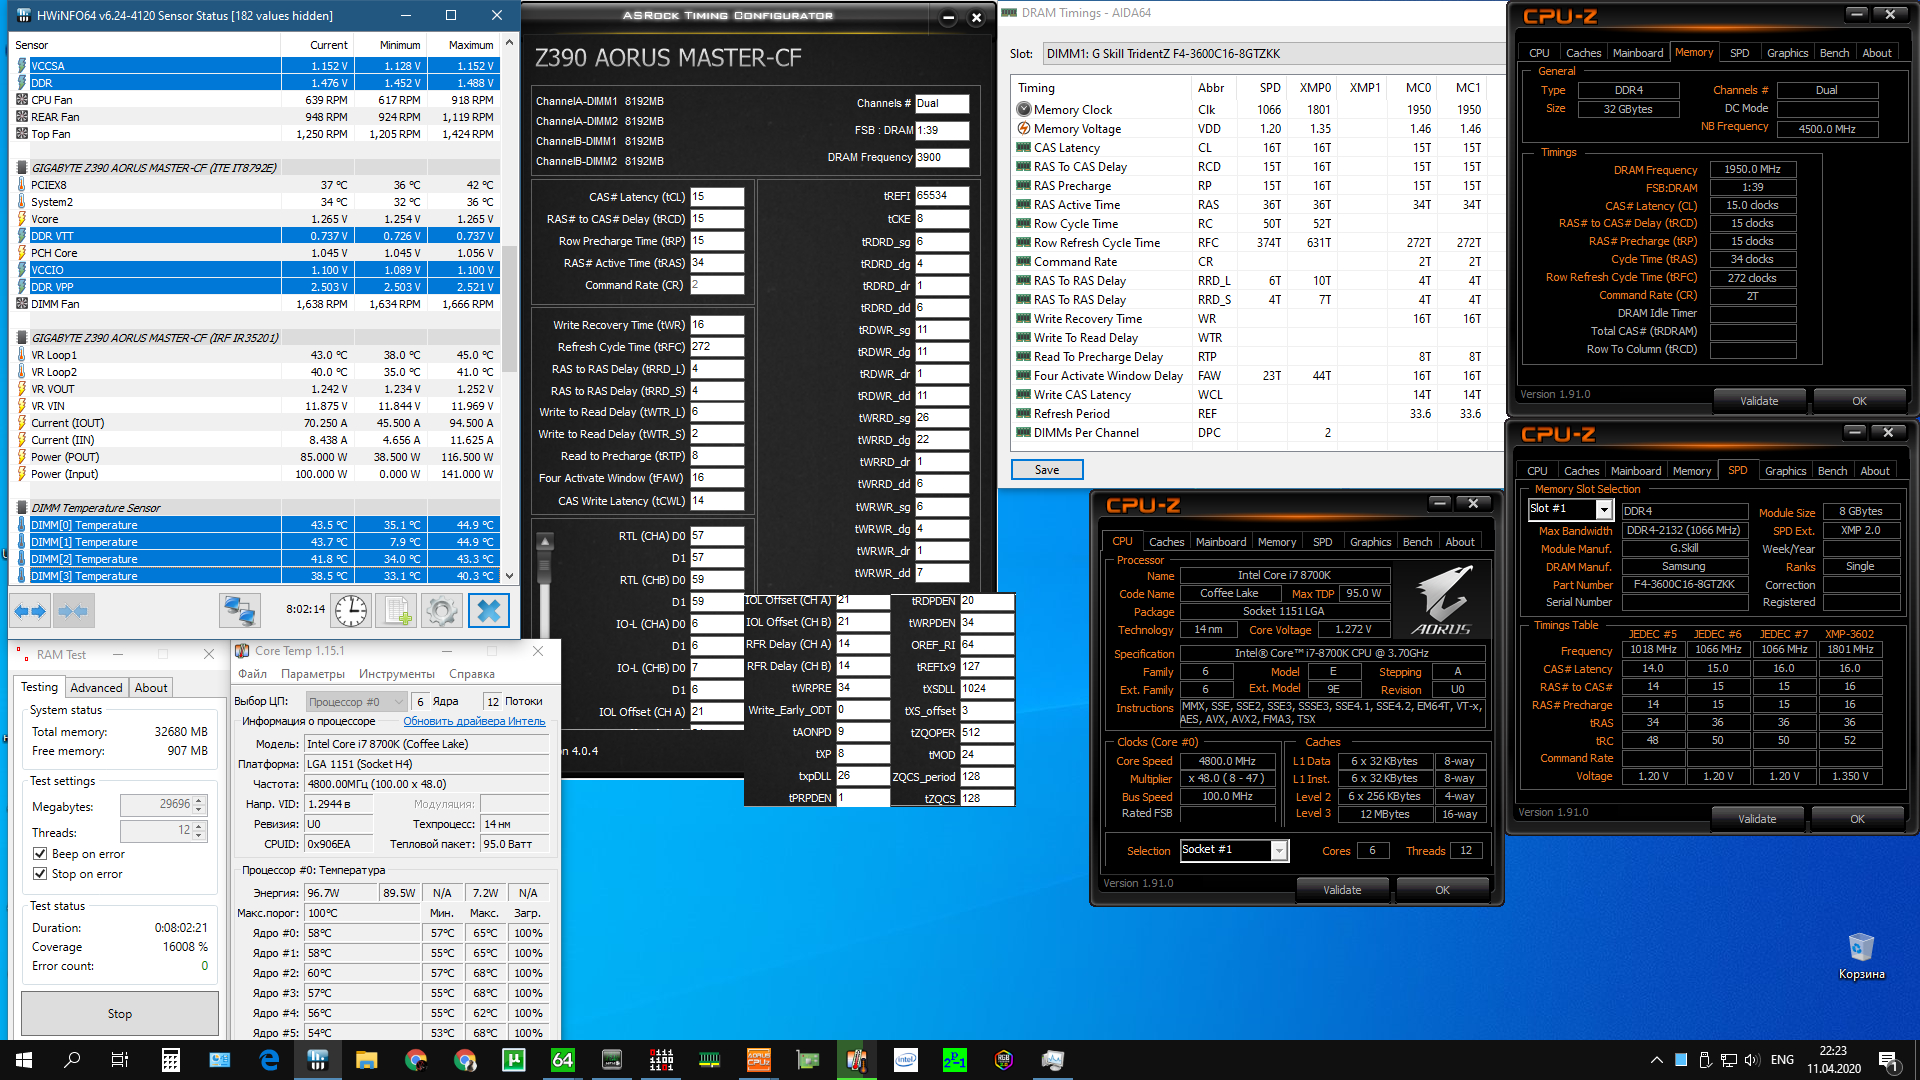The image size is (1920, 1080).
Task: Click the HWiNFO shrink columns arrows icon
Action: tap(73, 610)
